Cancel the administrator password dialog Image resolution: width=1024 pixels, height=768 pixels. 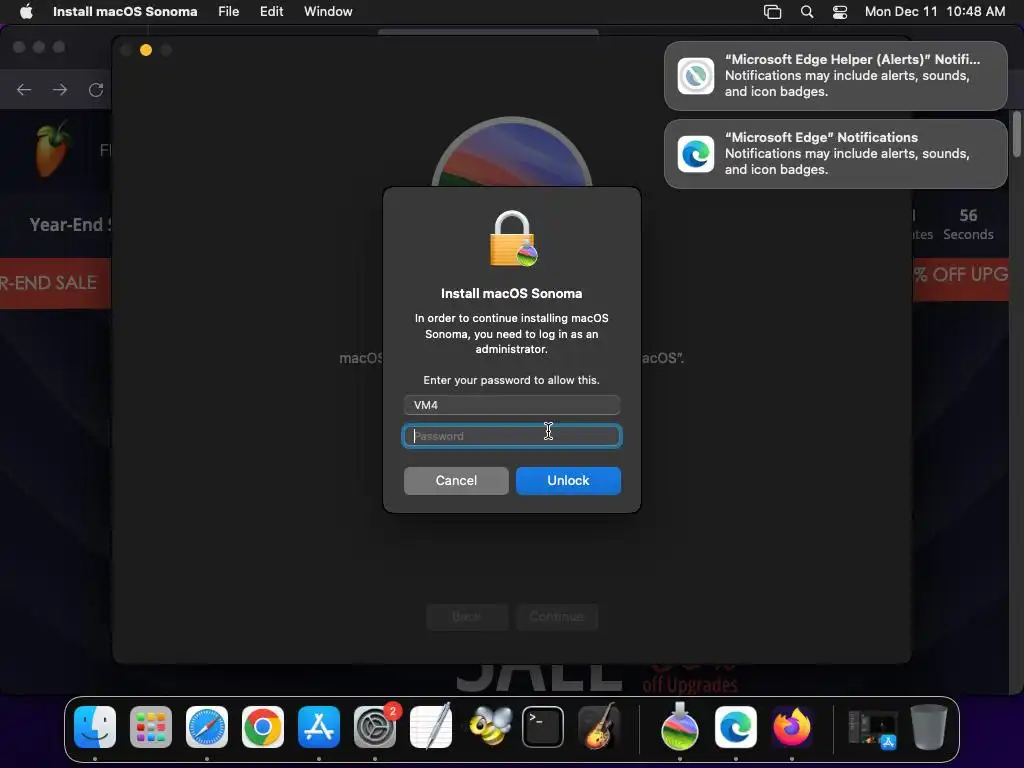(456, 481)
